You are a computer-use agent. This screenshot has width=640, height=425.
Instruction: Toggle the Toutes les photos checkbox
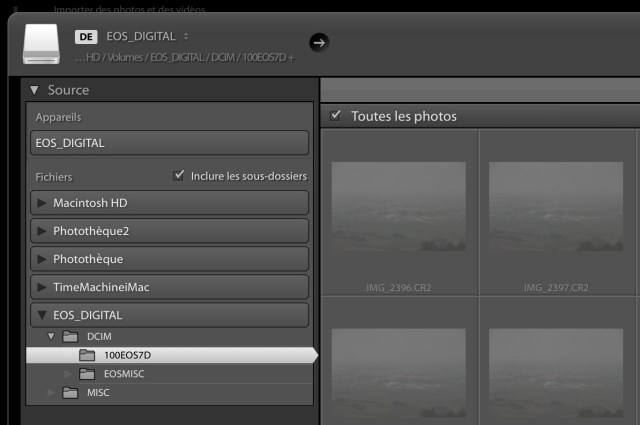tap(336, 116)
